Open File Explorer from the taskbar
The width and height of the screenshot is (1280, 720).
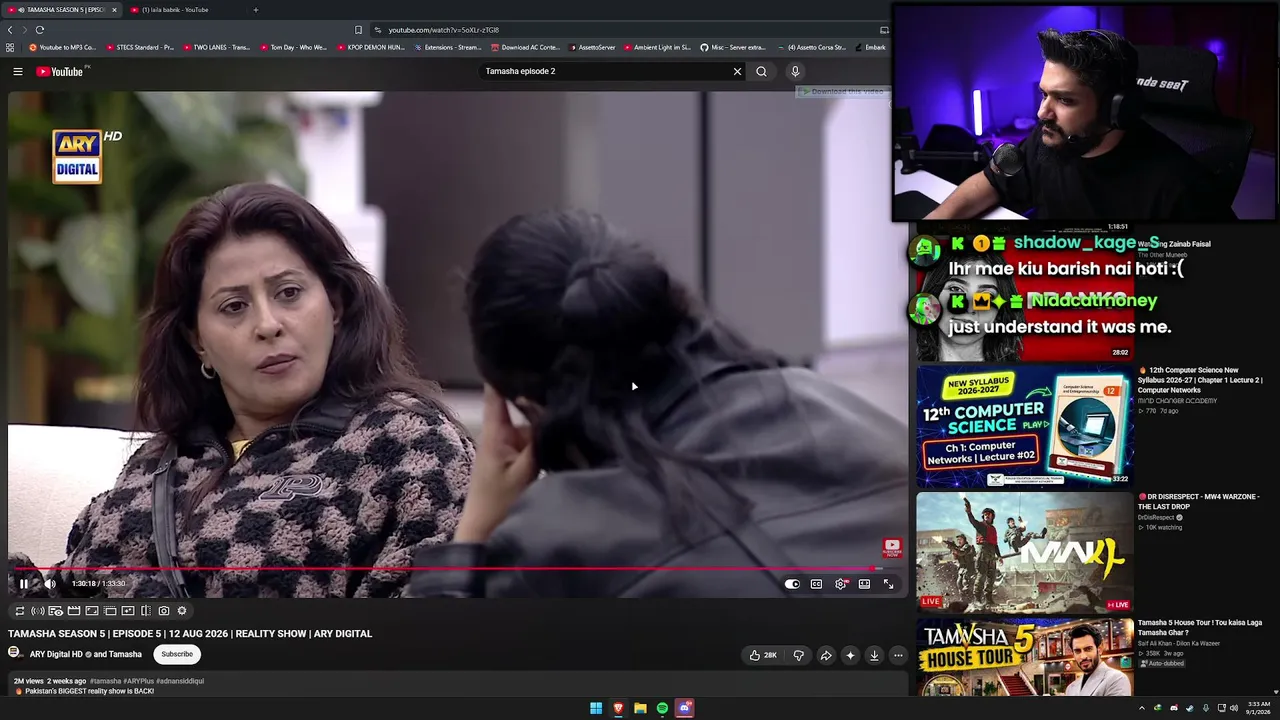[x=640, y=708]
